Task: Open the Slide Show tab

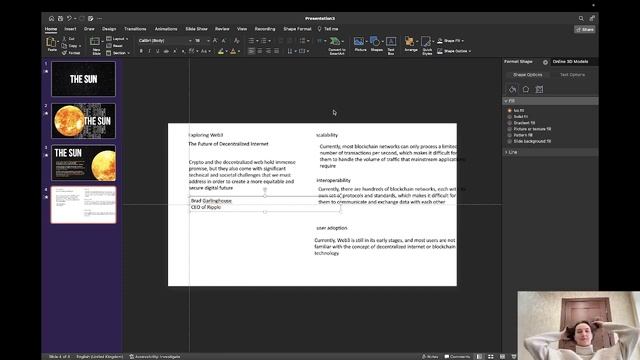Action: (196, 29)
